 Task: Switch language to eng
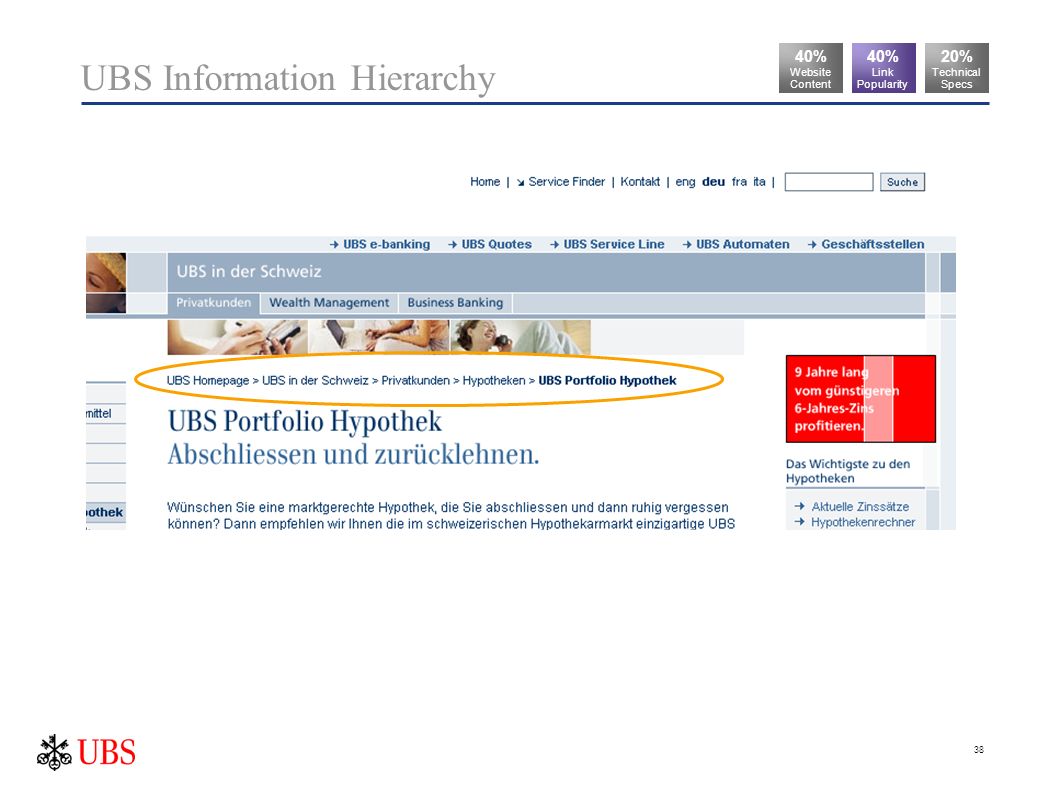click(685, 182)
